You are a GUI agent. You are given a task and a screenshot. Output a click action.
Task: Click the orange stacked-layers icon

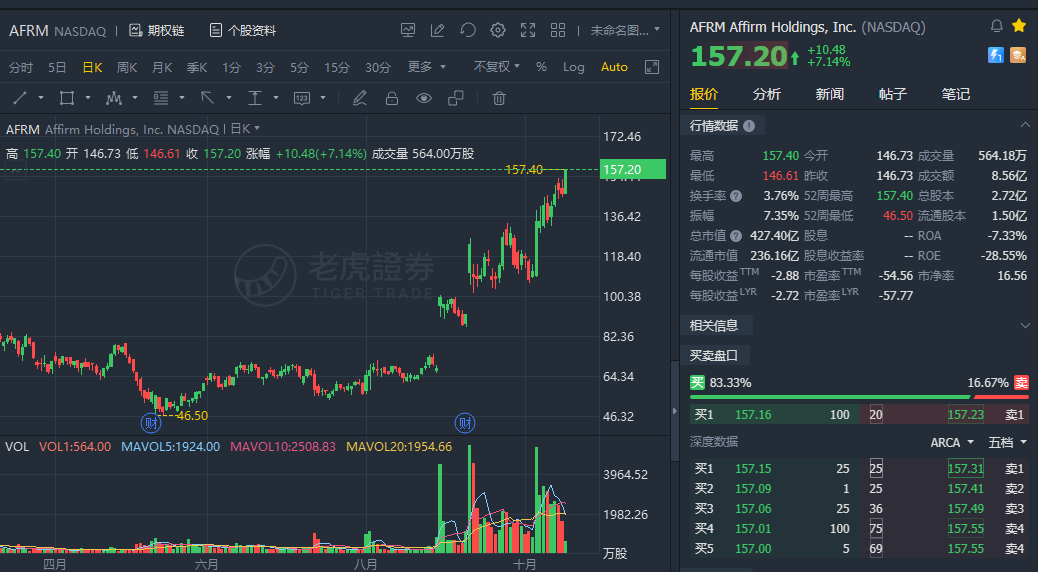(1018, 55)
